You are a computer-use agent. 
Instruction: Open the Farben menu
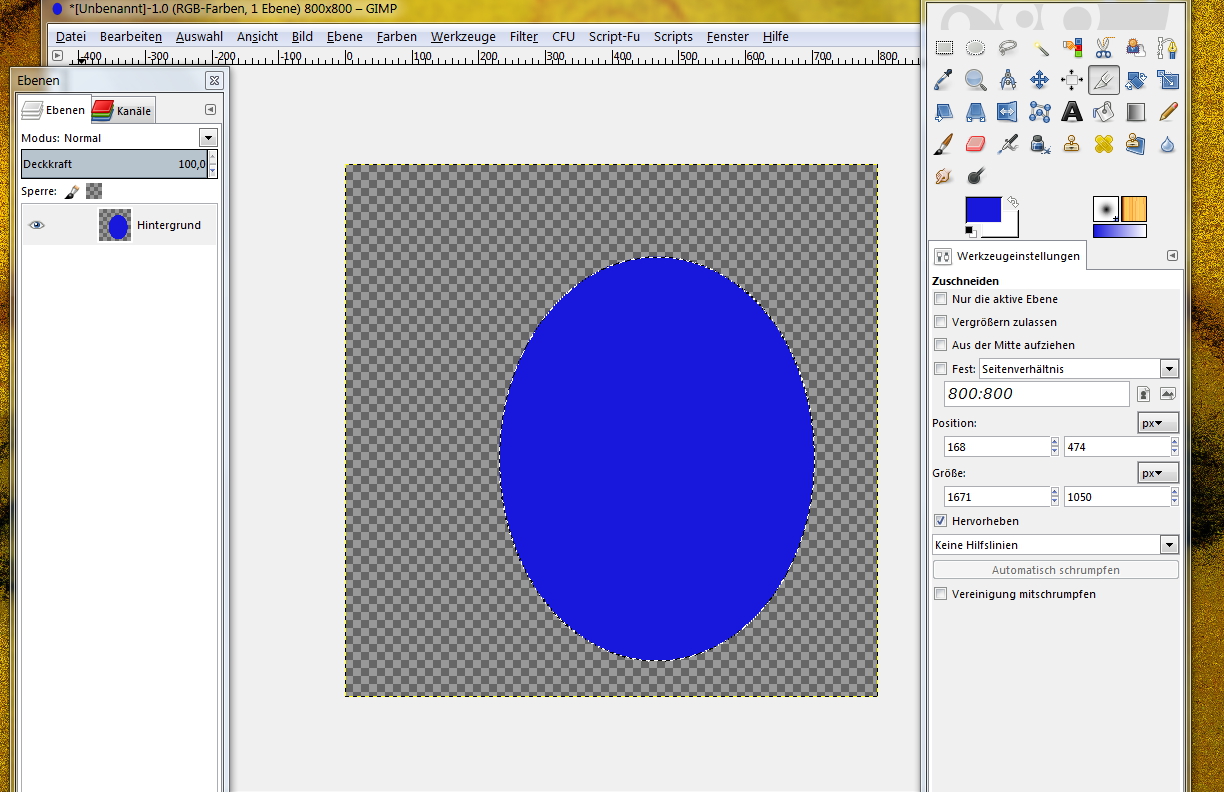click(x=397, y=37)
